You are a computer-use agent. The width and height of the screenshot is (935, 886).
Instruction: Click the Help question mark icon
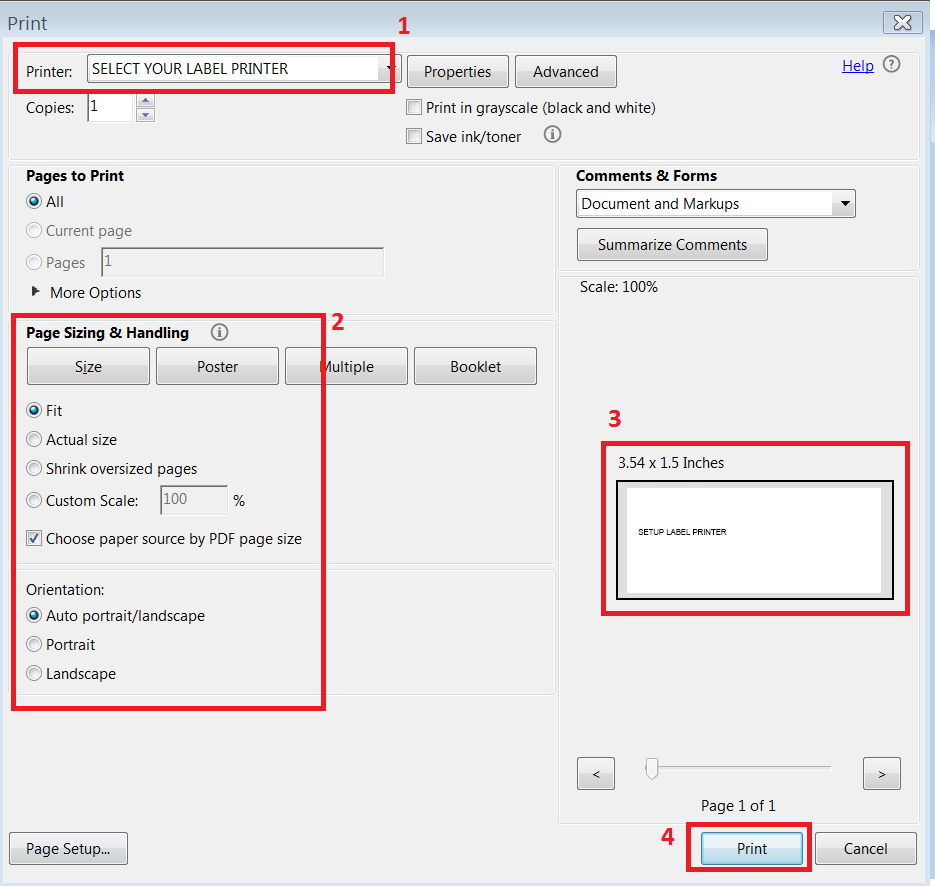[x=891, y=65]
